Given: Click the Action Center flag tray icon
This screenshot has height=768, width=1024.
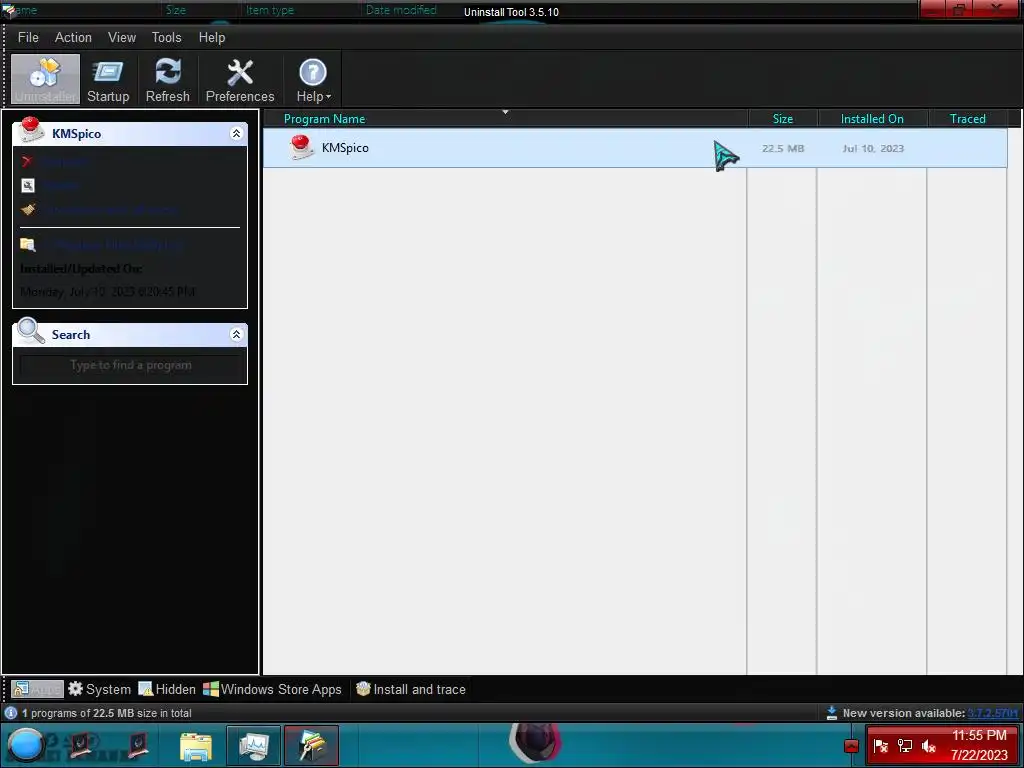Looking at the screenshot, I should tap(880, 746).
